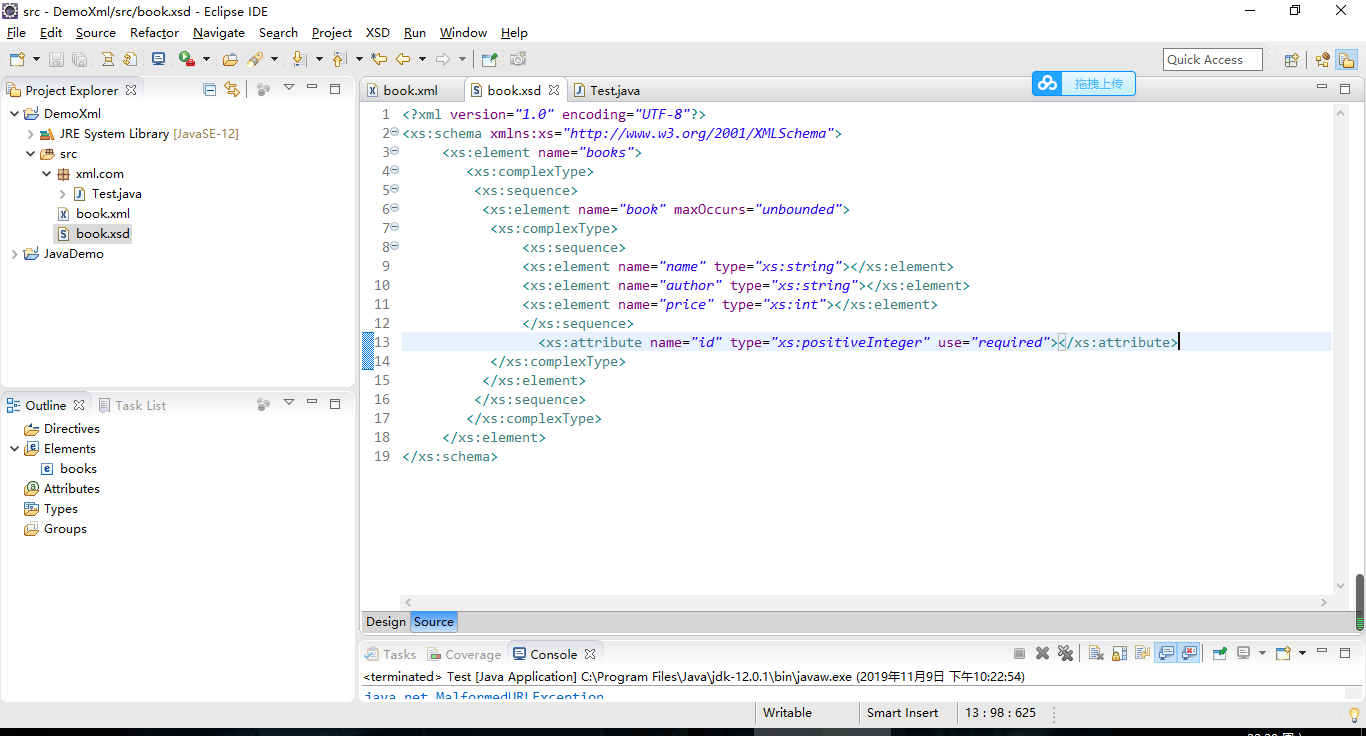
Task: Select book.xml in Project Explorer
Action: pyautogui.click(x=103, y=214)
